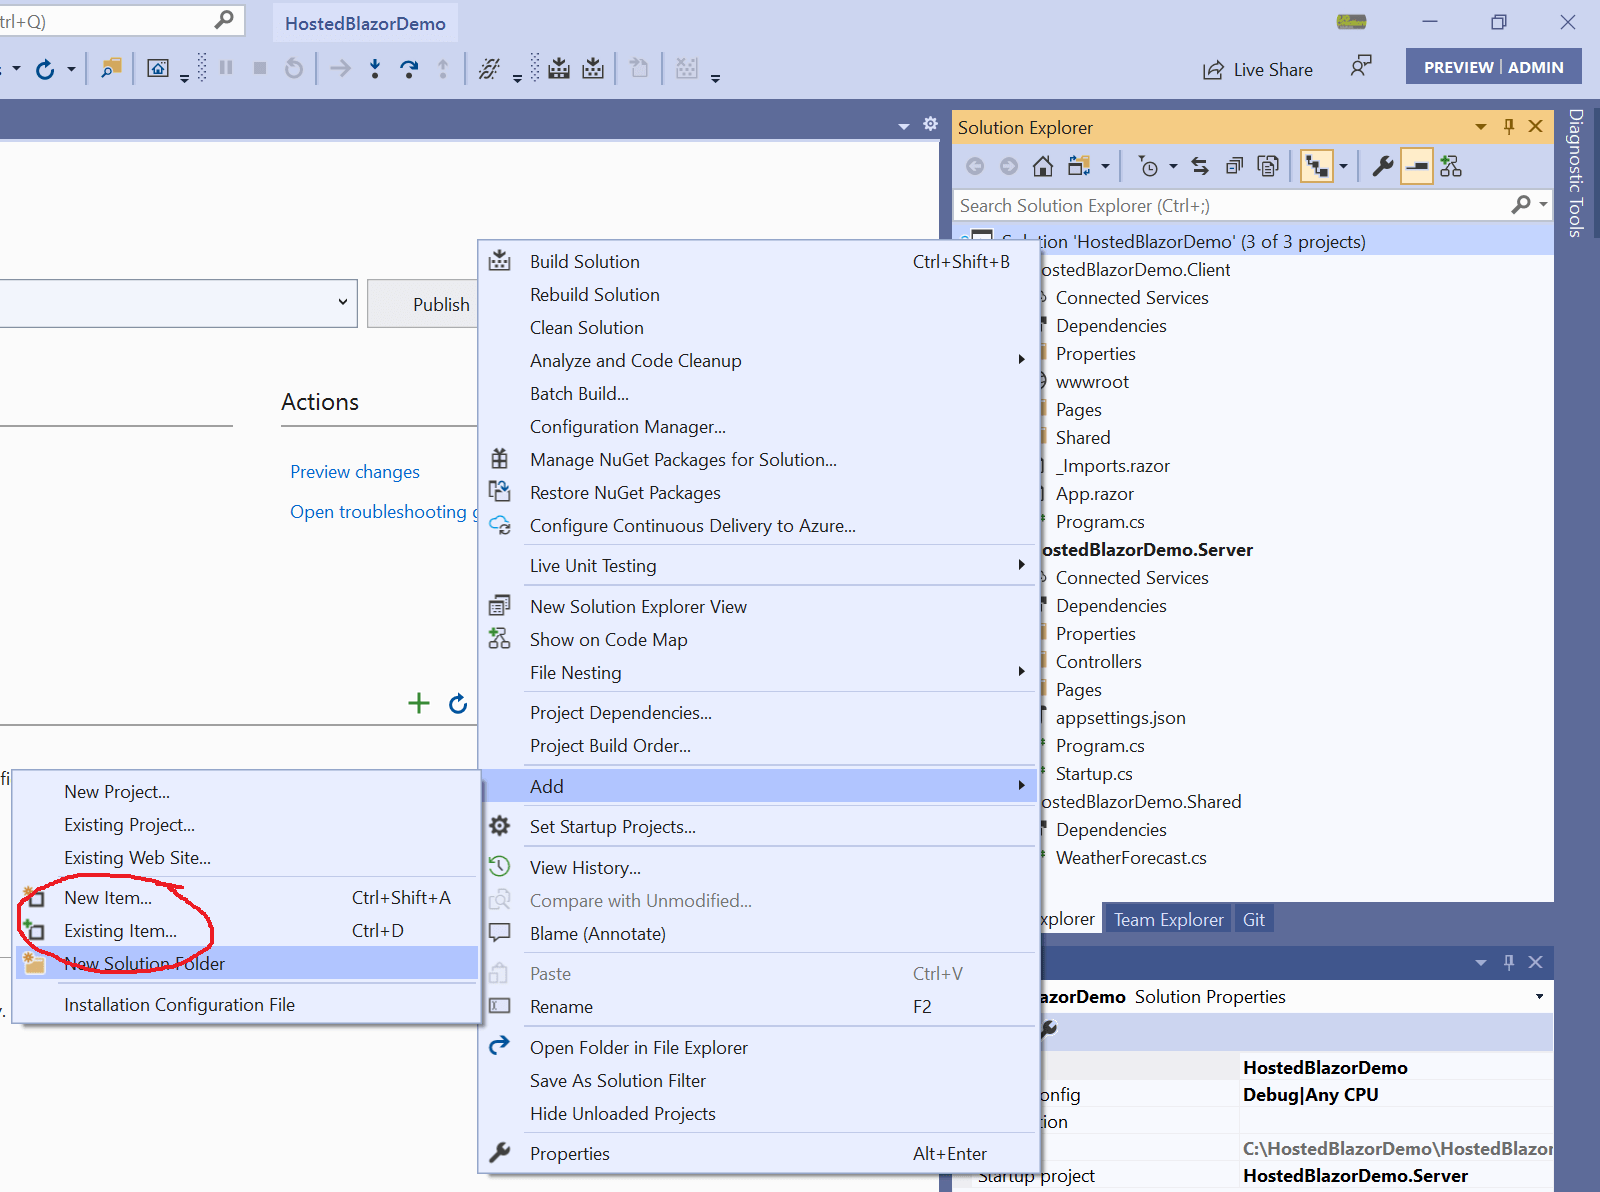This screenshot has width=1600, height=1192.
Task: Click the gear icon on the document tab bar
Action: [930, 123]
